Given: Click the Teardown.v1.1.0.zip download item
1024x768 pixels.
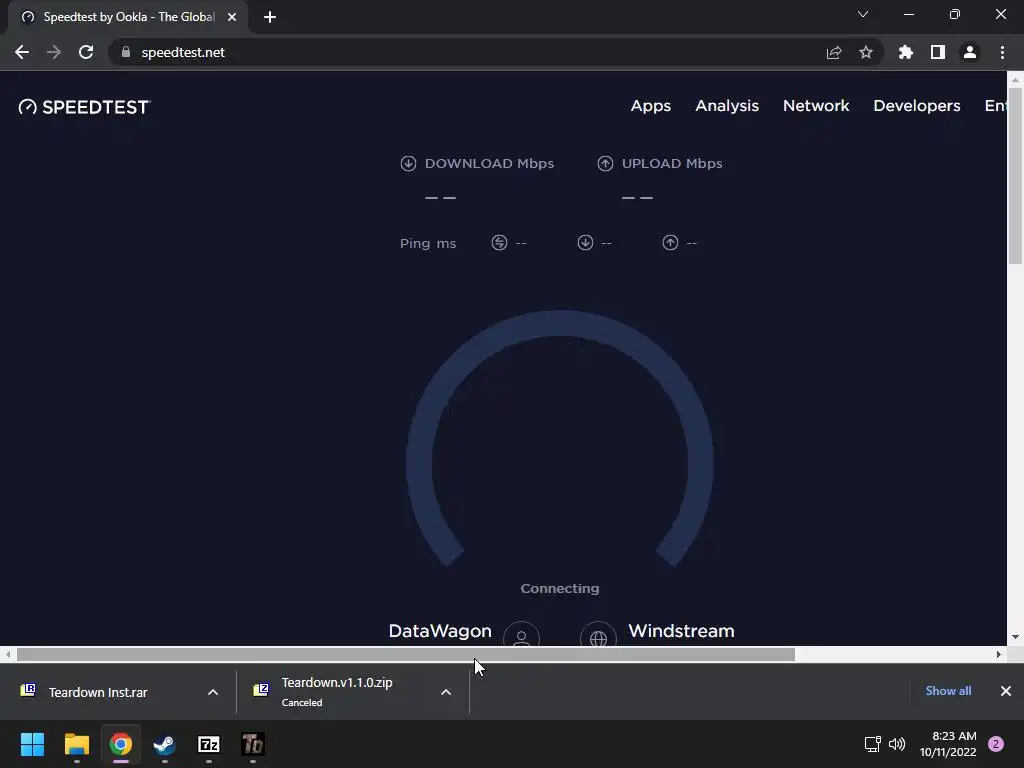Looking at the screenshot, I should [337, 692].
